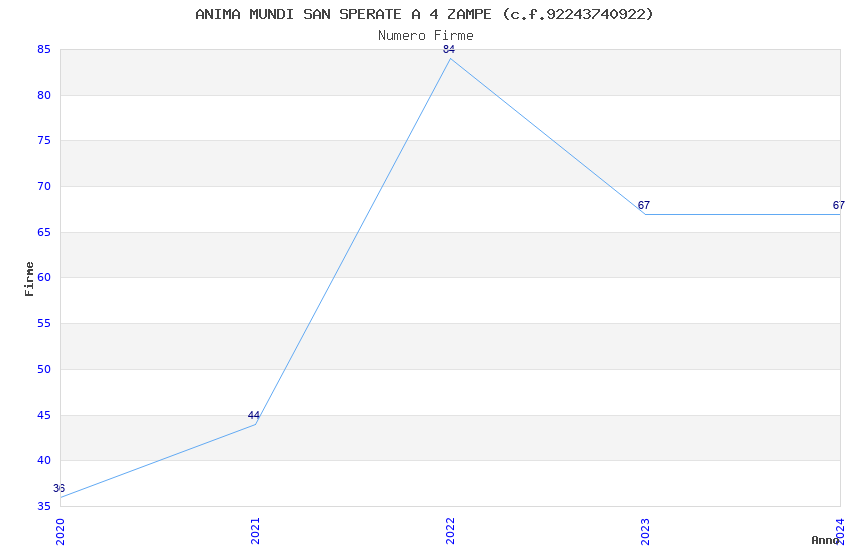Click the y-axis tick value 35
The height and width of the screenshot is (550, 850).
[x=44, y=506]
